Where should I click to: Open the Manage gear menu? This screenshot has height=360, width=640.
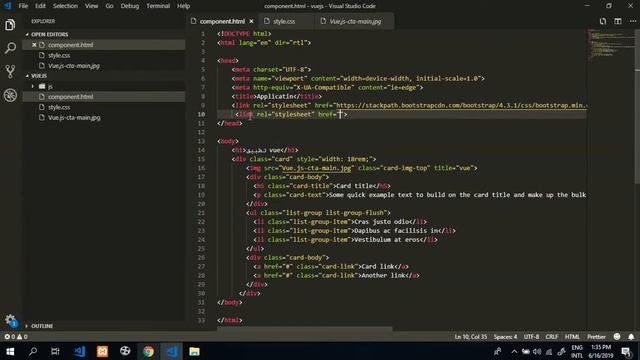[10, 320]
